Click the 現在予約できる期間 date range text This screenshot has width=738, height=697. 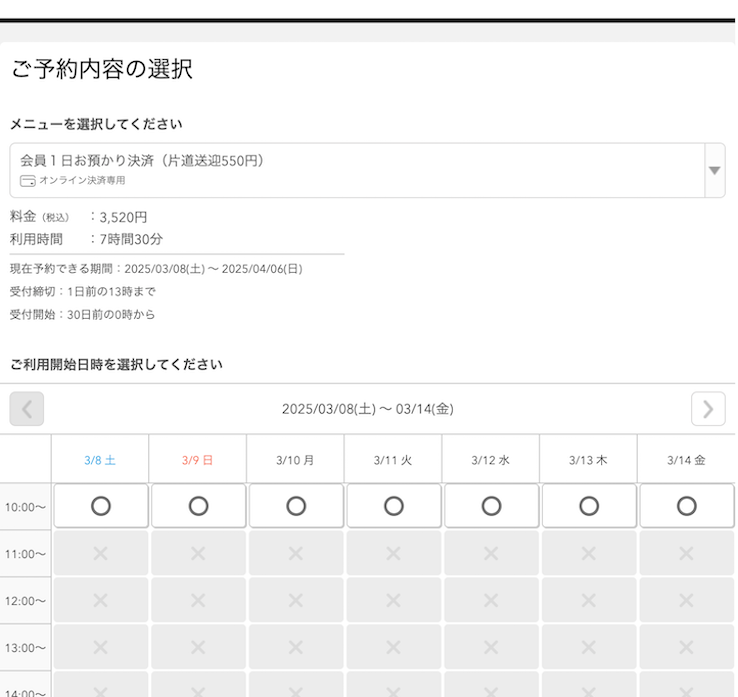click(x=156, y=269)
